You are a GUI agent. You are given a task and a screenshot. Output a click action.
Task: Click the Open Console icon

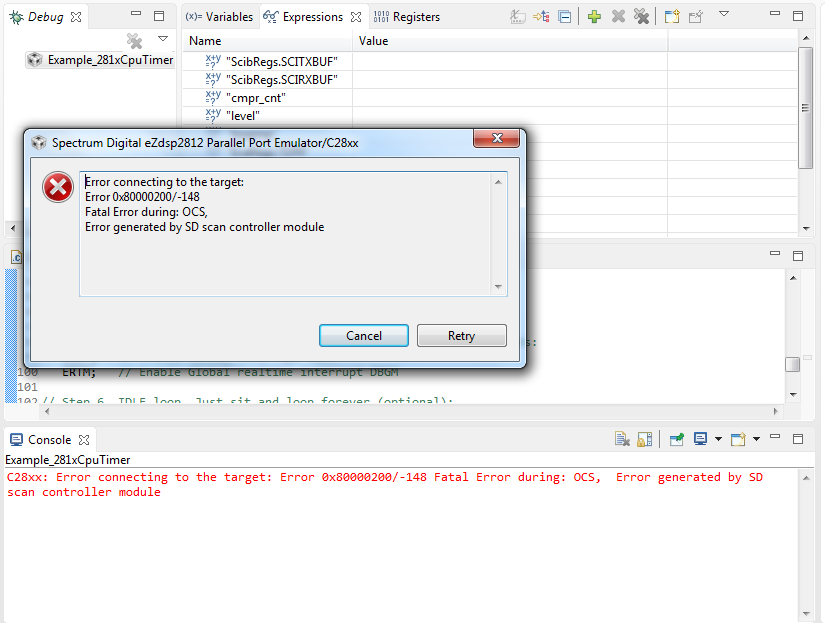click(x=739, y=439)
